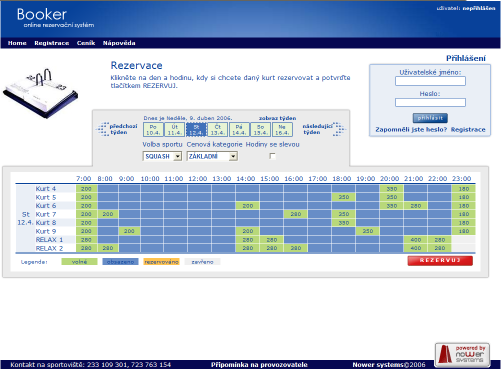Select the Po 10.4. day tab
This screenshot has height=369, width=501.
pyautogui.click(x=153, y=130)
